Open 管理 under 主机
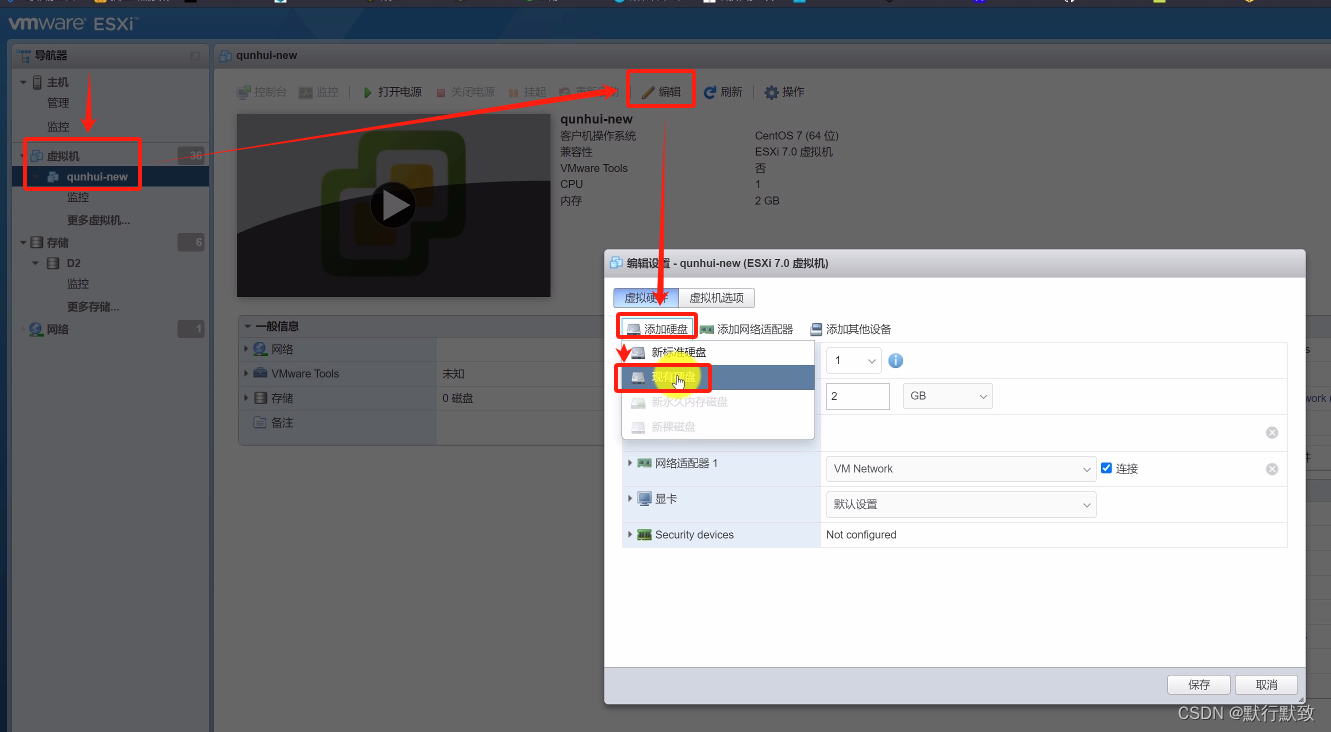This screenshot has width=1331, height=732. (58, 103)
